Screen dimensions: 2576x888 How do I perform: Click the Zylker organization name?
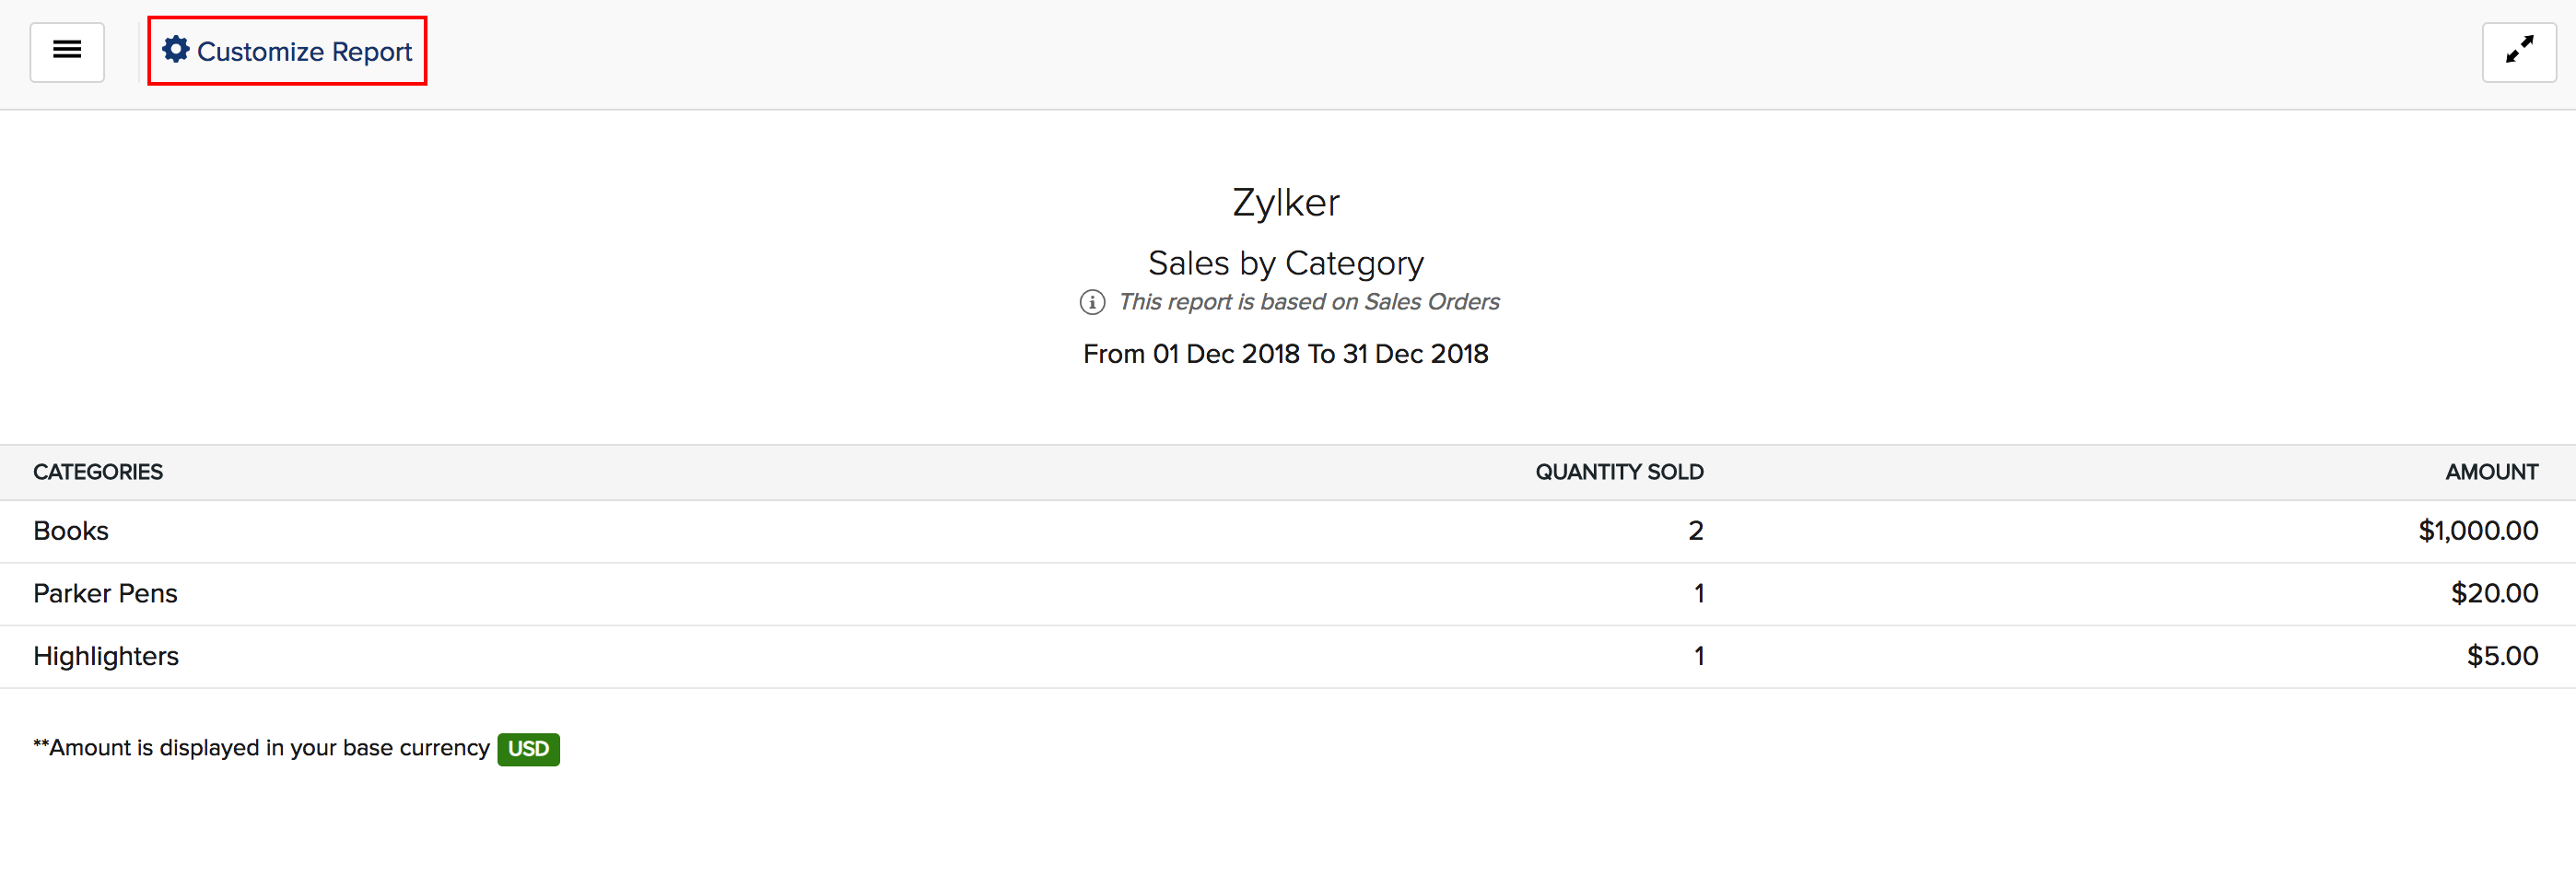point(1285,203)
